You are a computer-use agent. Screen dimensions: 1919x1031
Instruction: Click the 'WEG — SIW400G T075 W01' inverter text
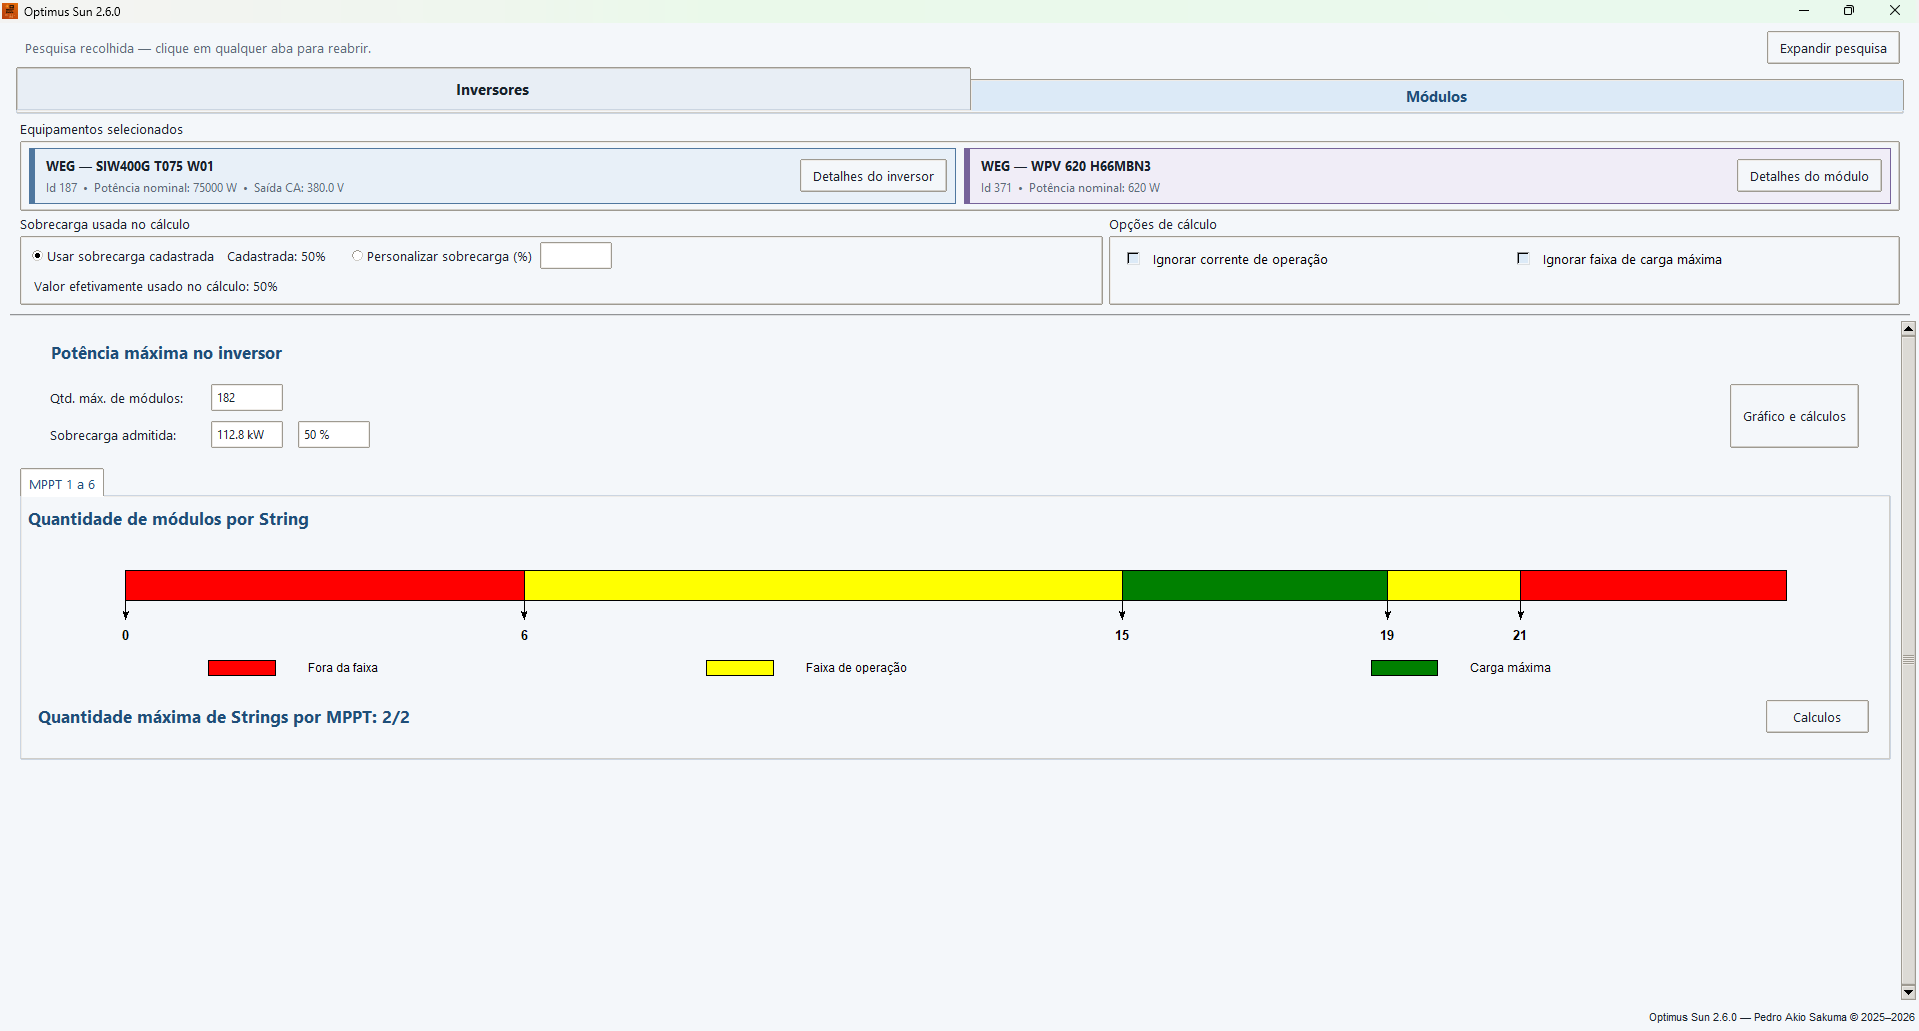tap(130, 167)
